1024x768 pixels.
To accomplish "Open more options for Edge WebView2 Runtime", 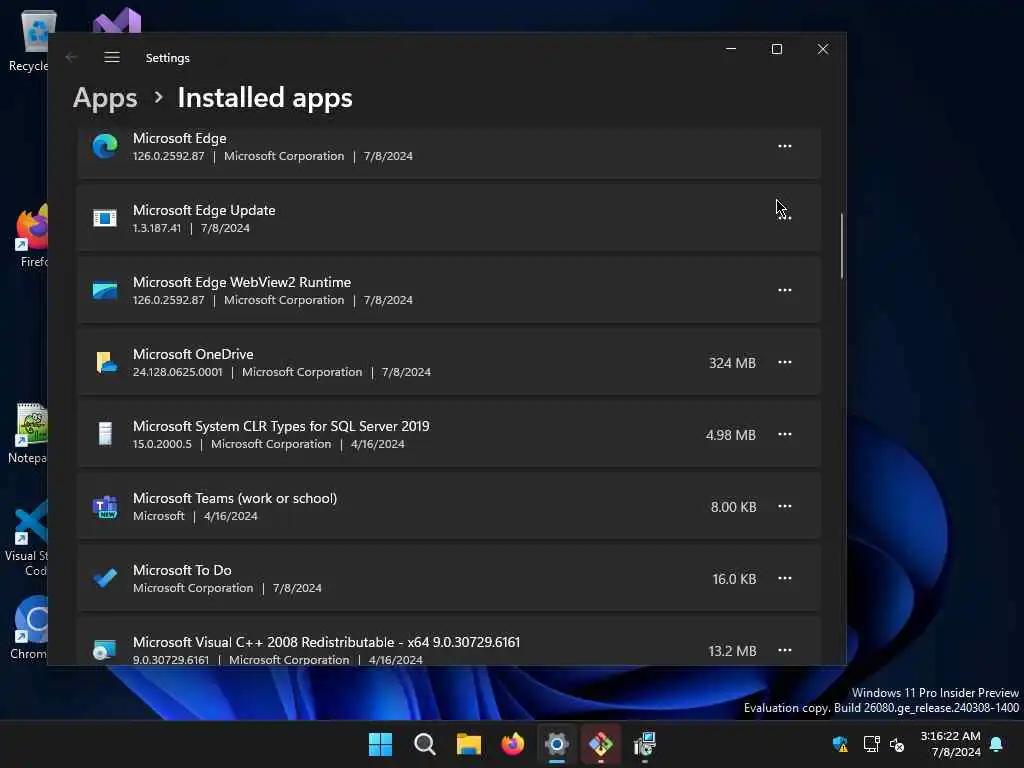I will pyautogui.click(x=785, y=290).
